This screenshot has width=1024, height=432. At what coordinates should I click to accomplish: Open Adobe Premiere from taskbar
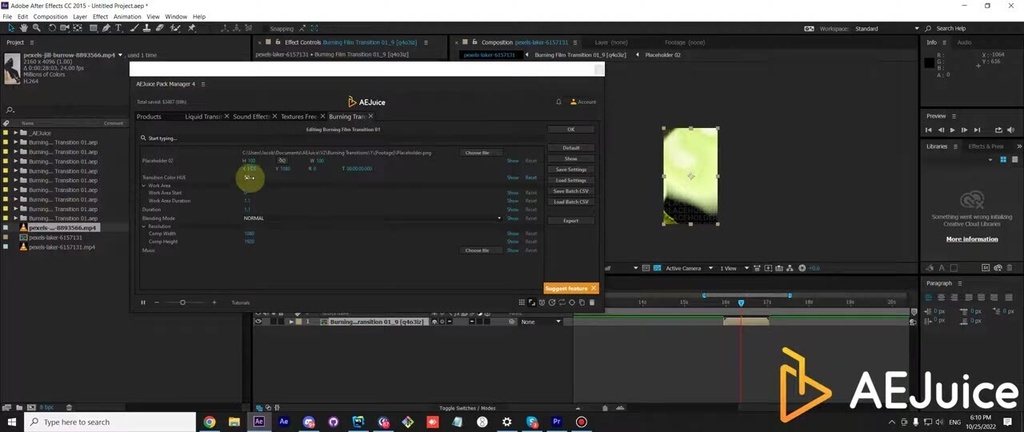[557, 422]
